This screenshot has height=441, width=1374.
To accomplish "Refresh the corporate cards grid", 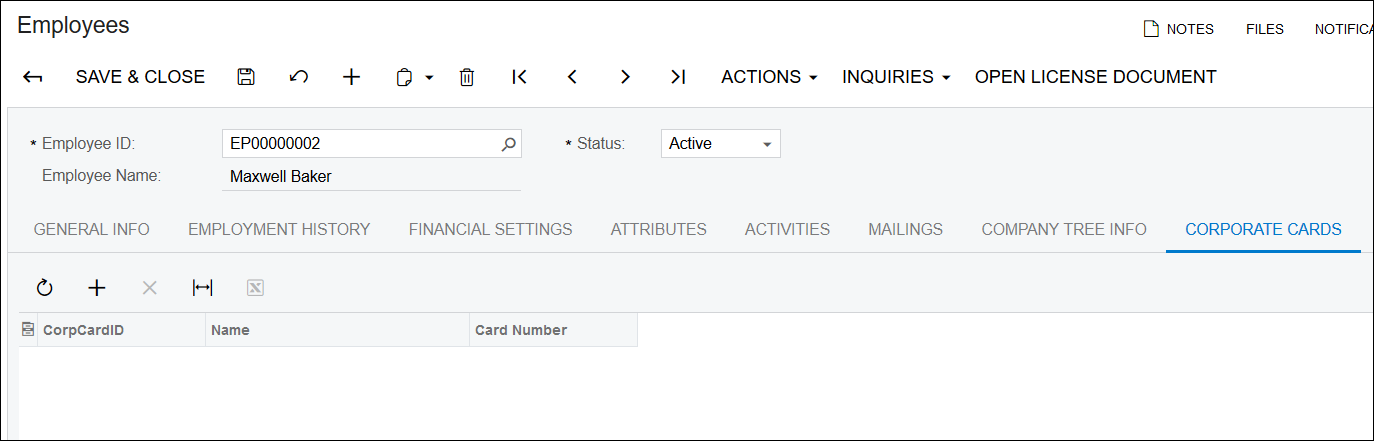I will [x=44, y=288].
